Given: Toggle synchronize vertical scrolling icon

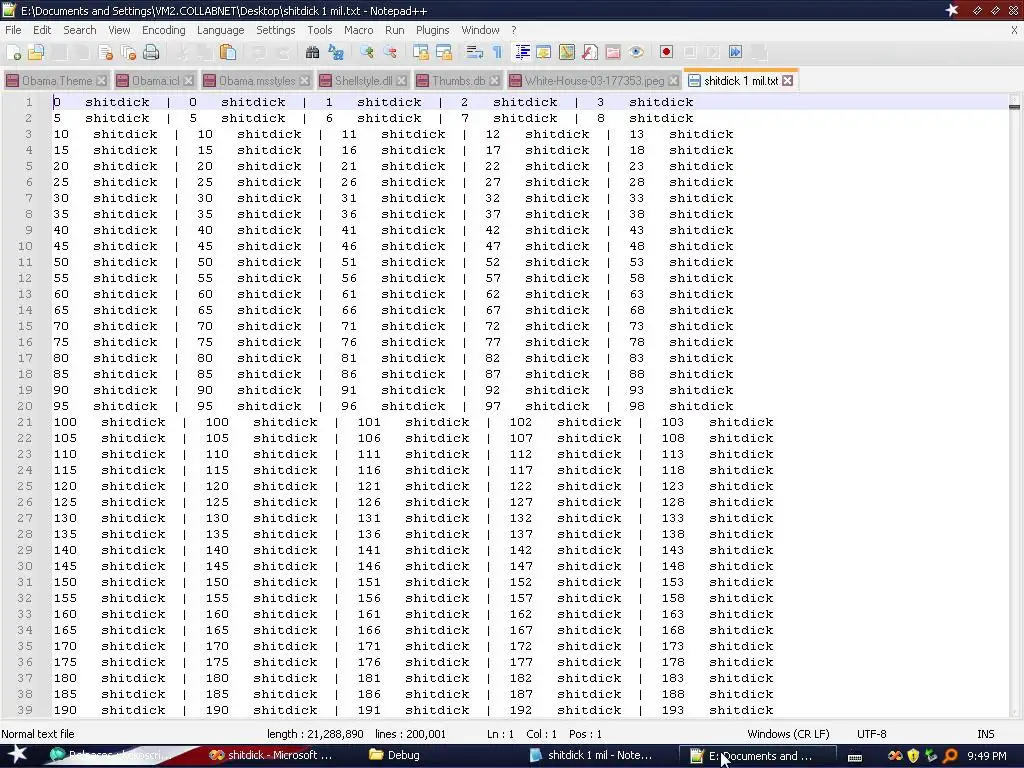Looking at the screenshot, I should tap(421, 52).
